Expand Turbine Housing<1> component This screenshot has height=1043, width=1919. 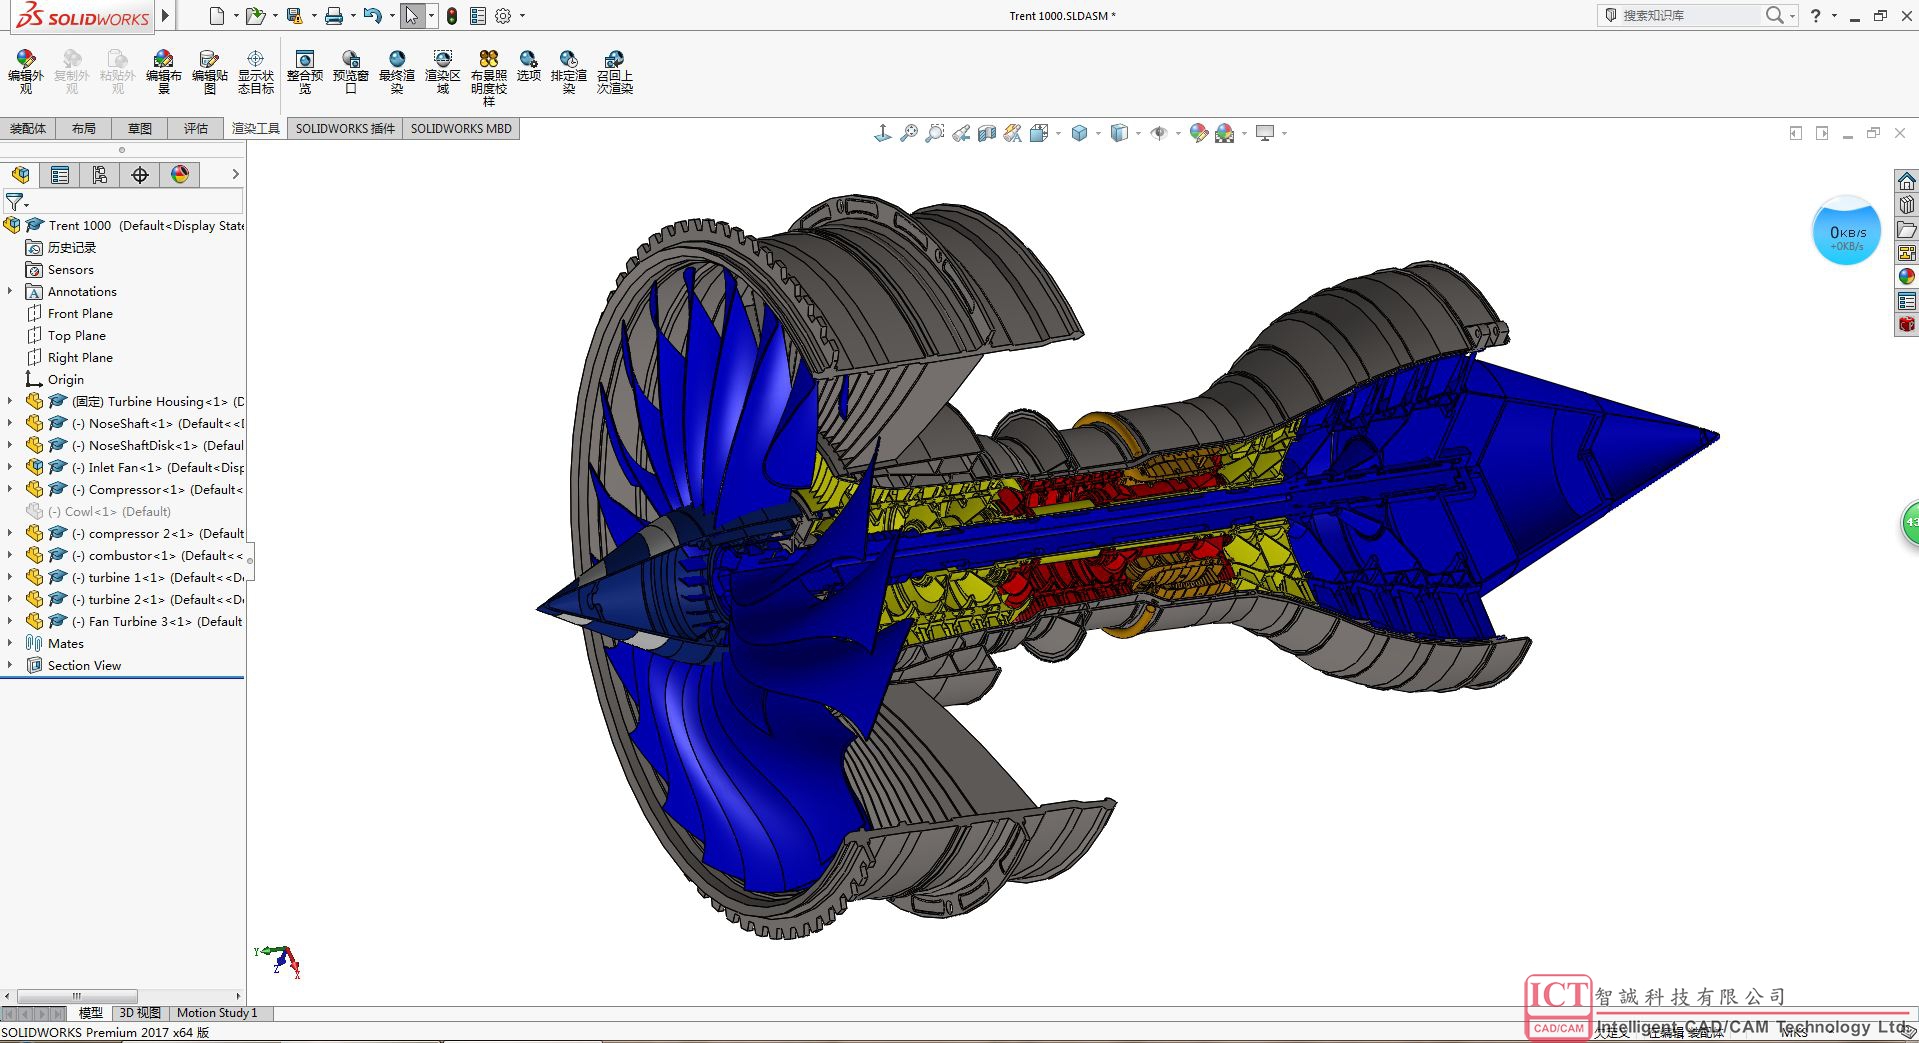[10, 401]
